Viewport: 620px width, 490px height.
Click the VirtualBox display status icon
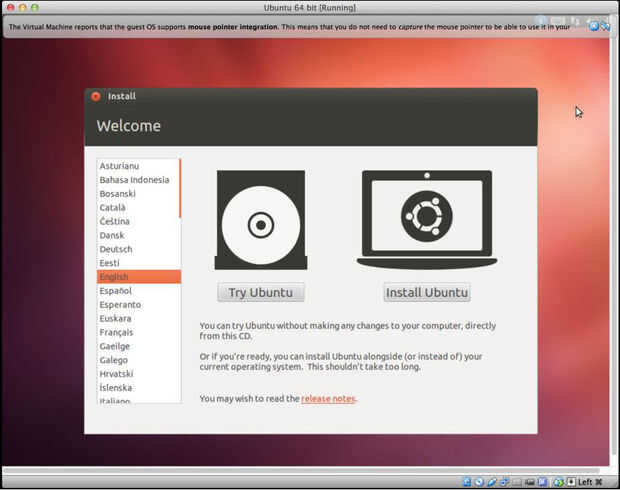click(530, 482)
